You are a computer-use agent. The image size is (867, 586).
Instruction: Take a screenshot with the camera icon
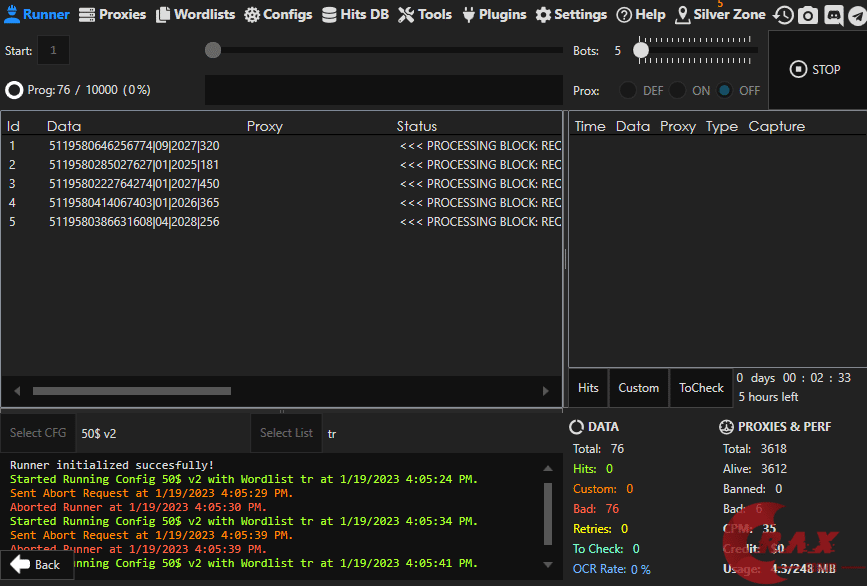(808, 15)
